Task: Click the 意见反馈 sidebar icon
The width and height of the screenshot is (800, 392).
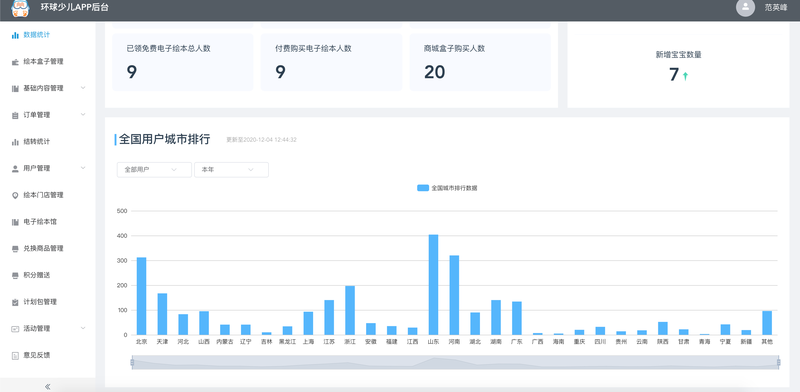Action: [x=15, y=355]
